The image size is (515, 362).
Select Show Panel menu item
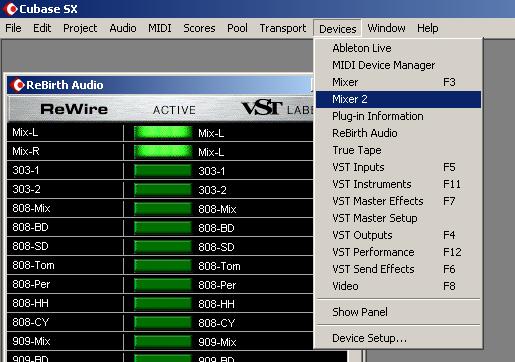(398, 312)
